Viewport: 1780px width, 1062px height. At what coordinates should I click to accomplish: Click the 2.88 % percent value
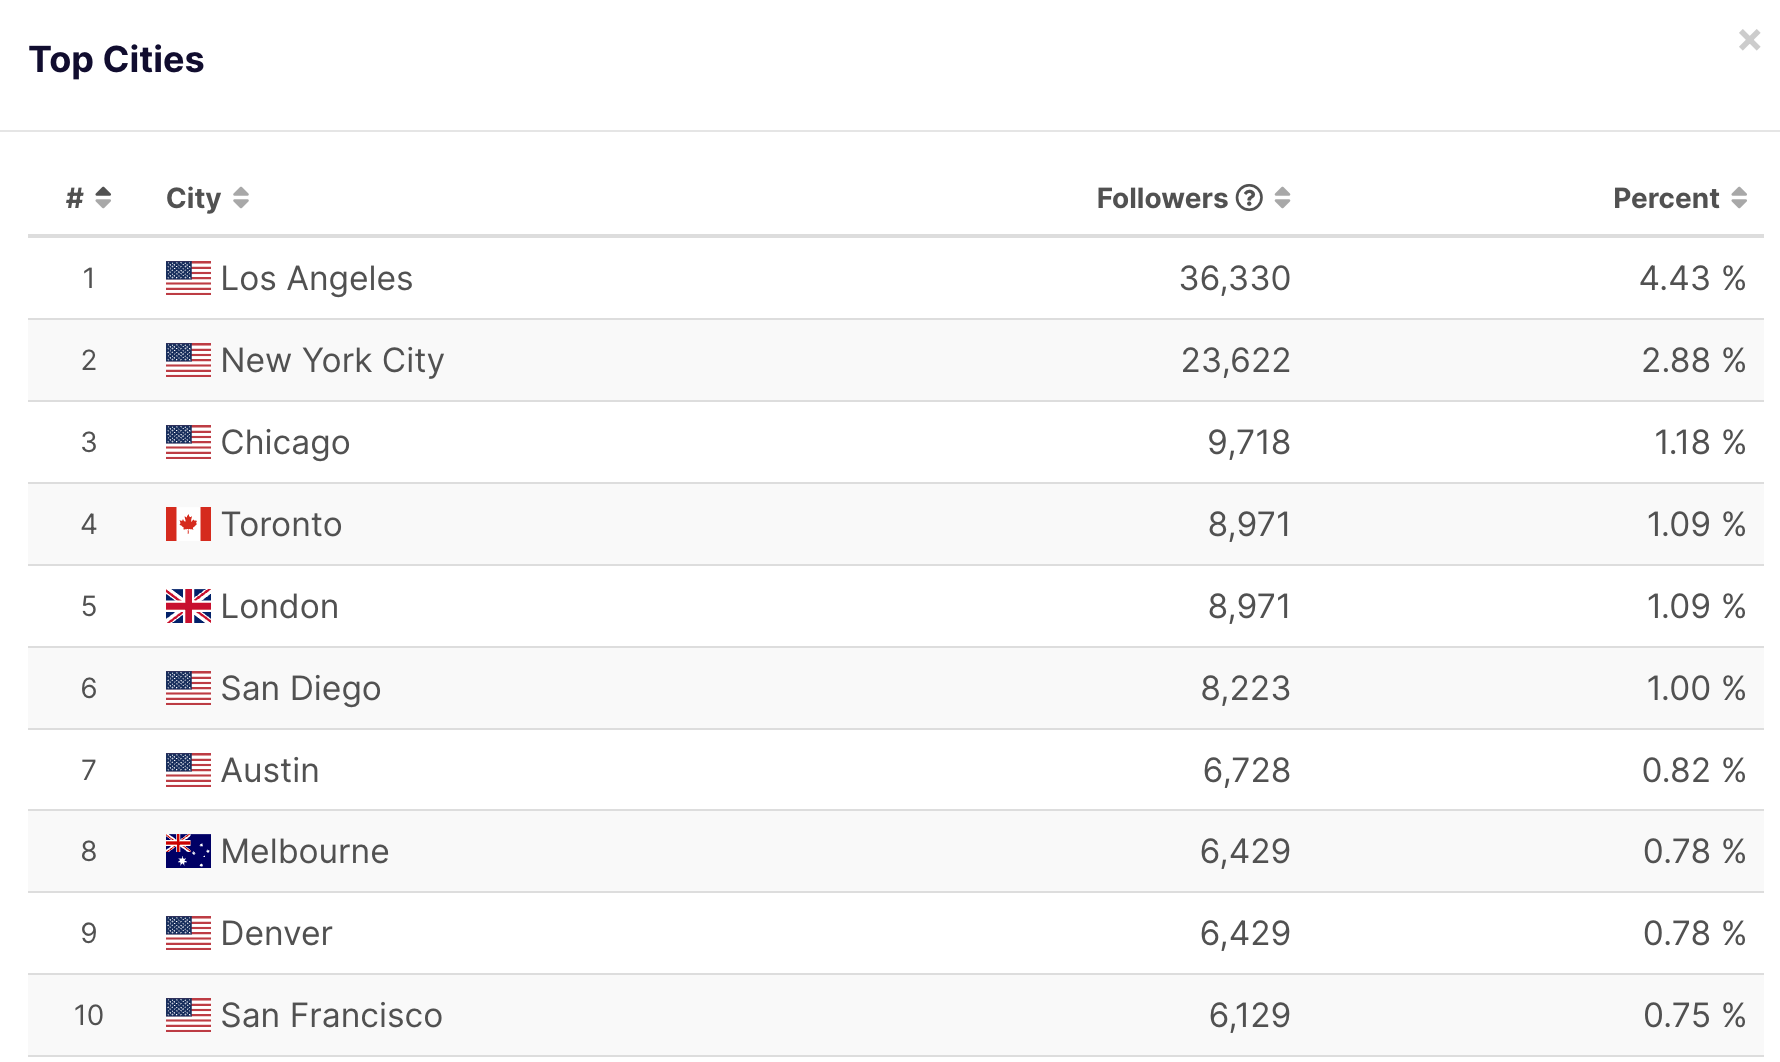point(1692,360)
